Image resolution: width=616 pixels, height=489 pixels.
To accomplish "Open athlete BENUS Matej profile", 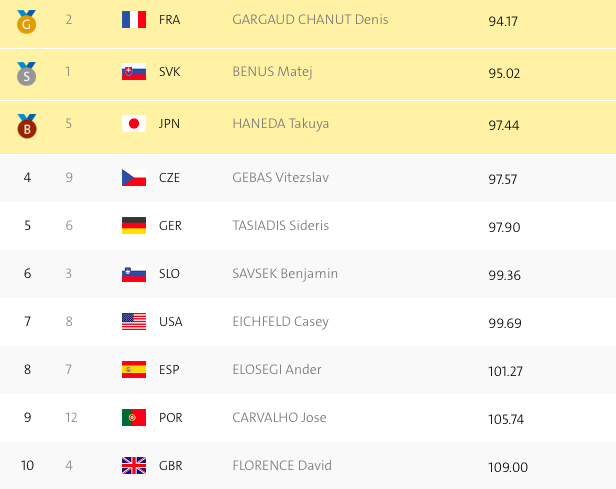I will click(x=272, y=72).
